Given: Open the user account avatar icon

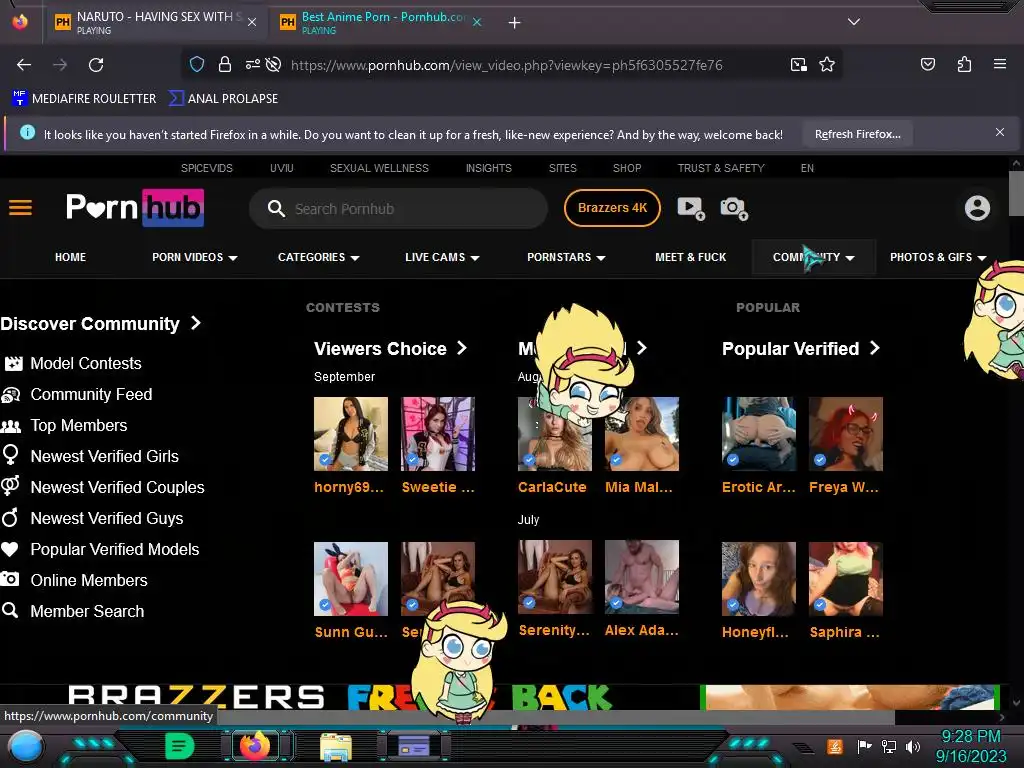Looking at the screenshot, I should click(977, 208).
